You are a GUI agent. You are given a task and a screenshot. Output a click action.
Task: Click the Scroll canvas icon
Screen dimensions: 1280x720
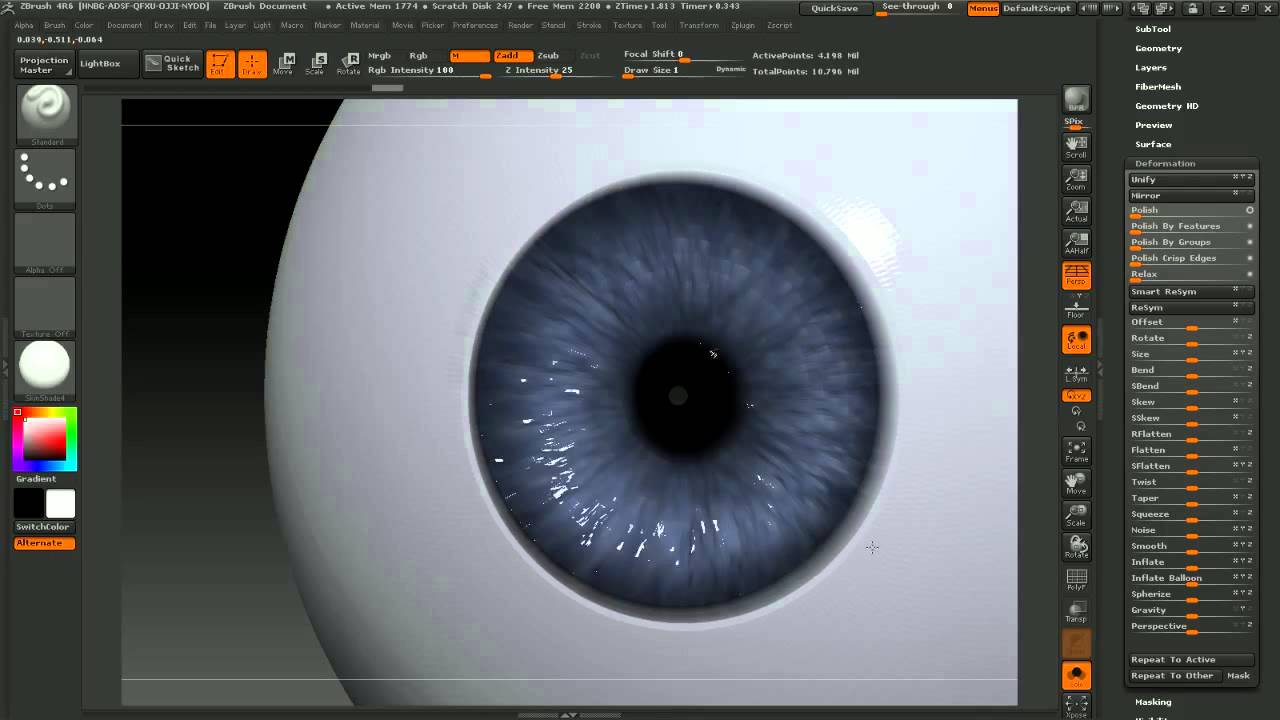tap(1076, 147)
